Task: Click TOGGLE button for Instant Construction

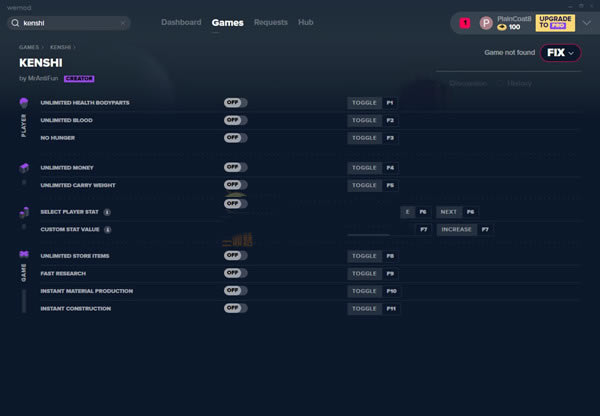Action: coord(364,309)
